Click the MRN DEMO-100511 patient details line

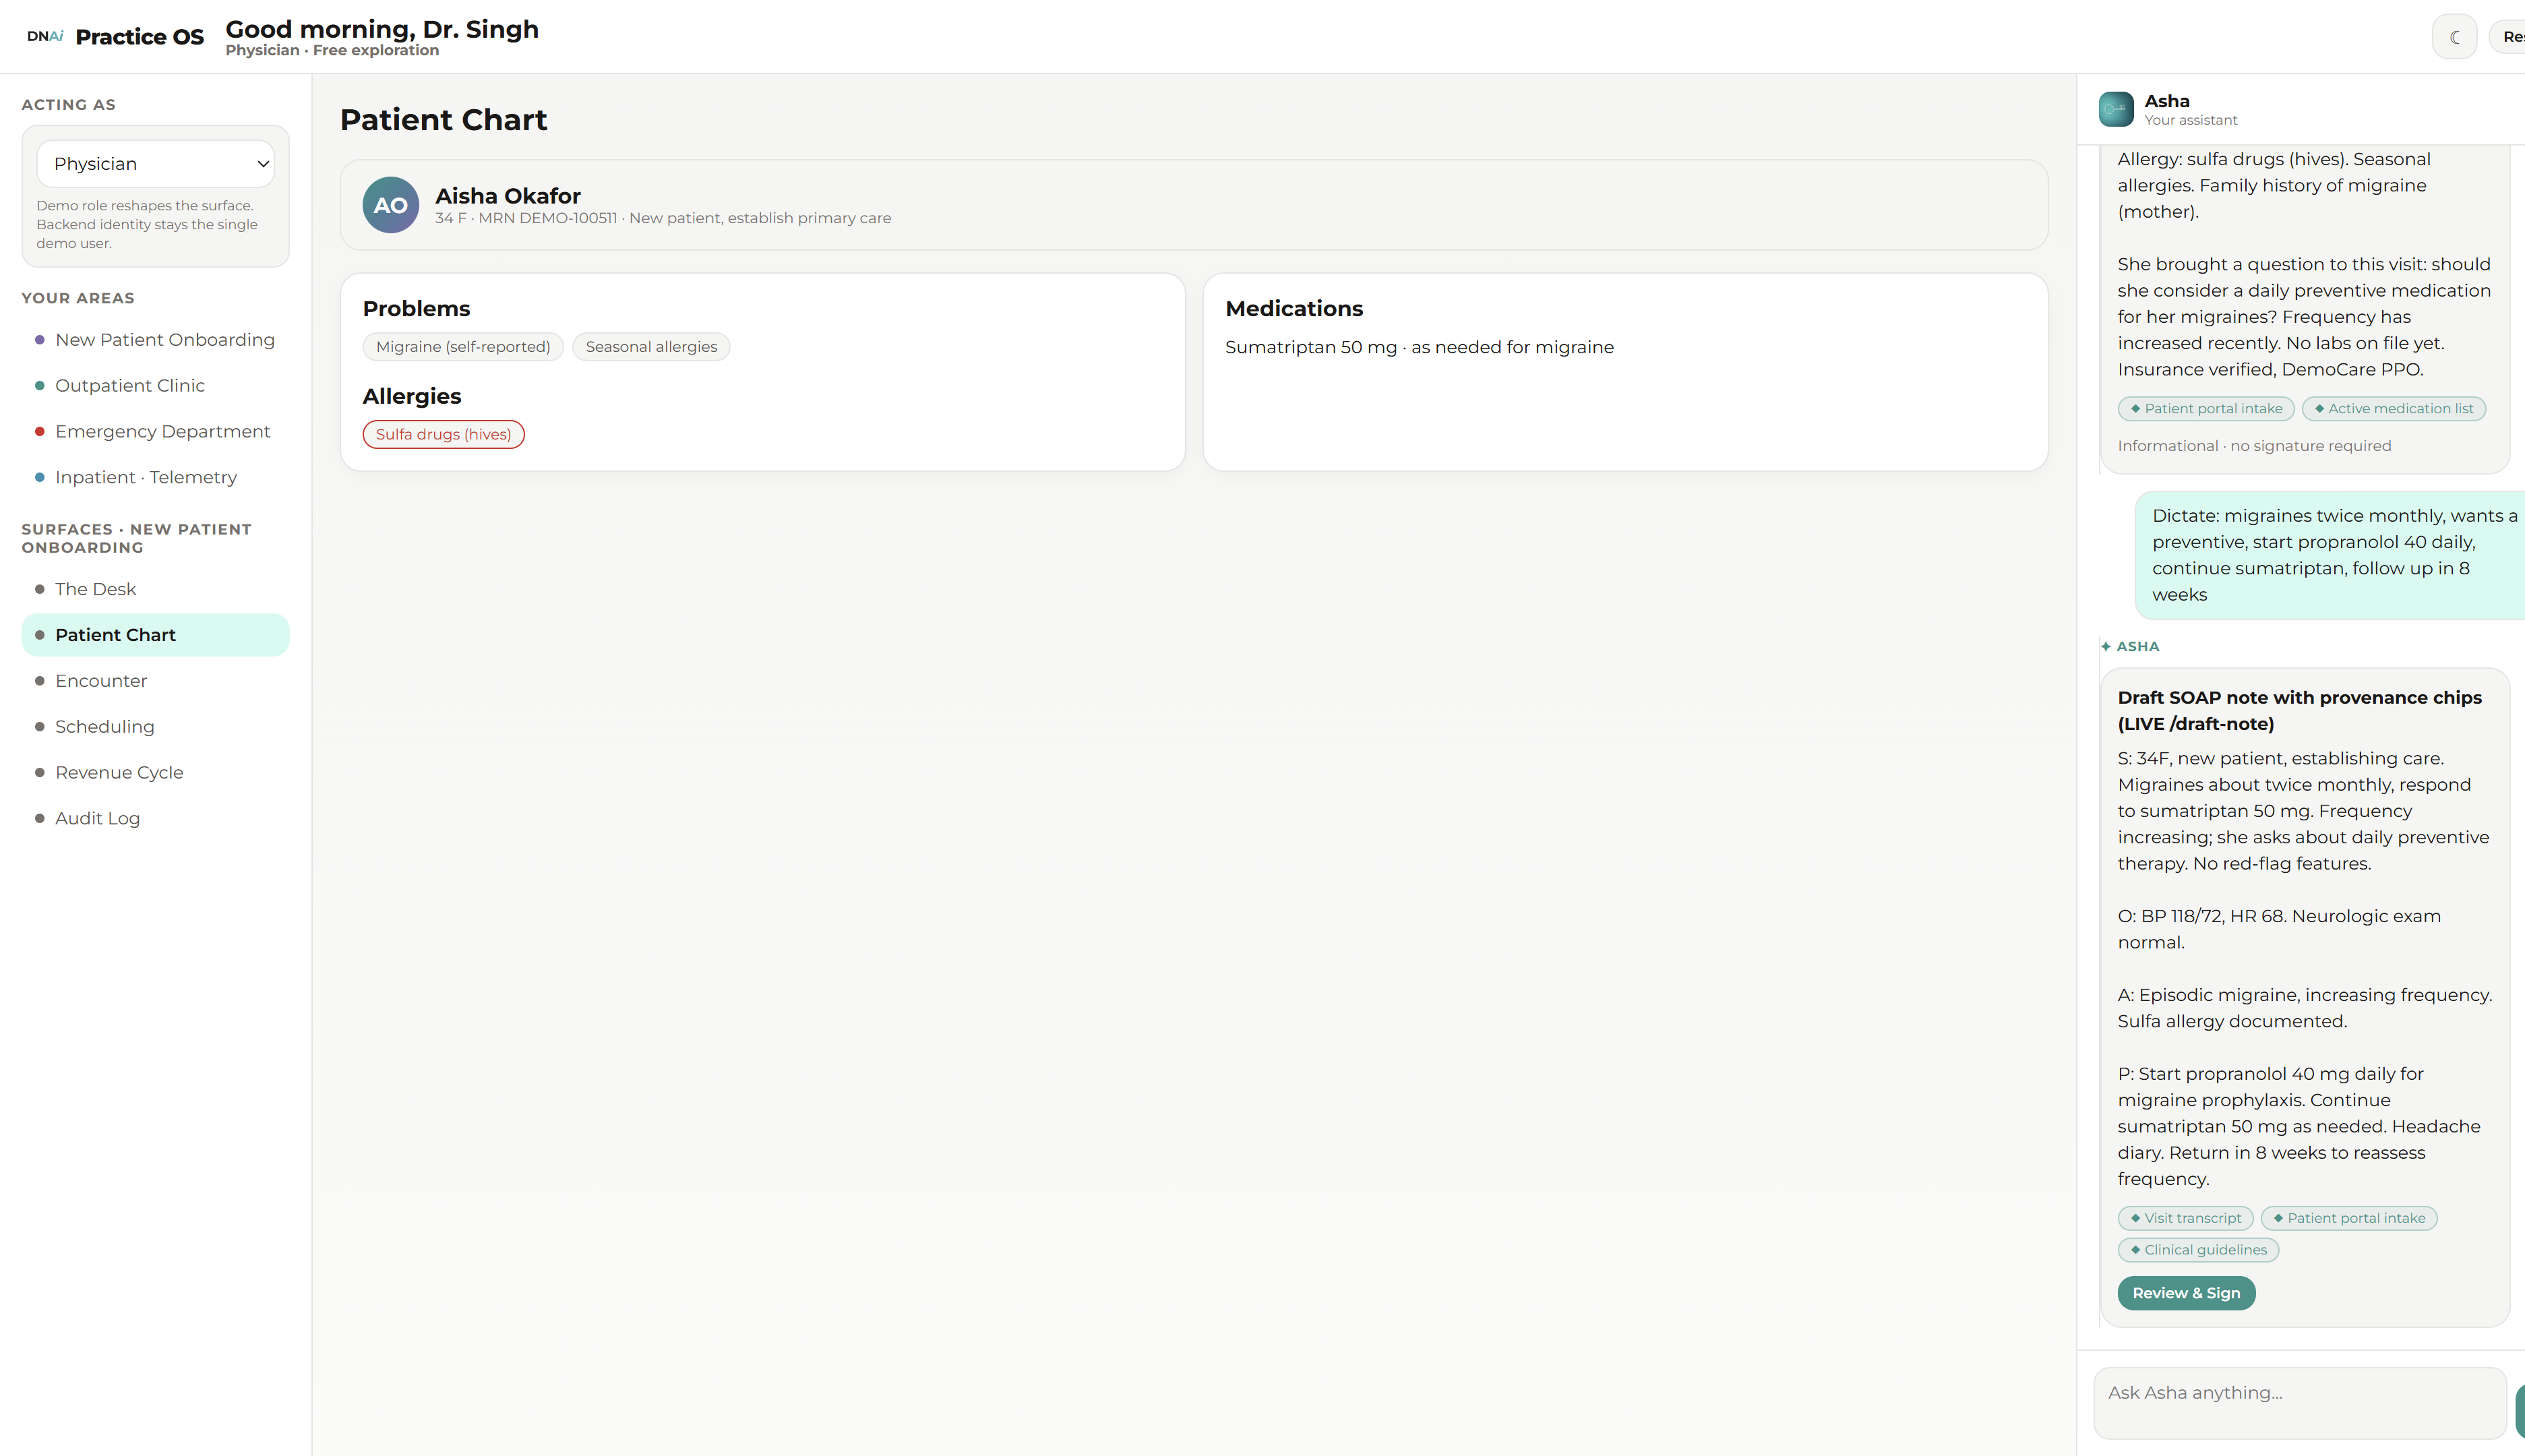coord(662,219)
